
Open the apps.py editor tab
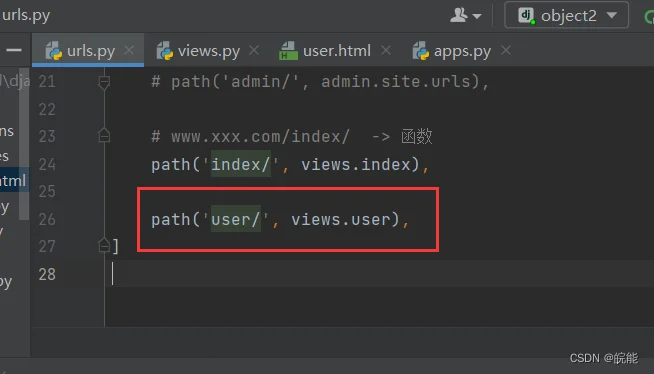(x=462, y=51)
